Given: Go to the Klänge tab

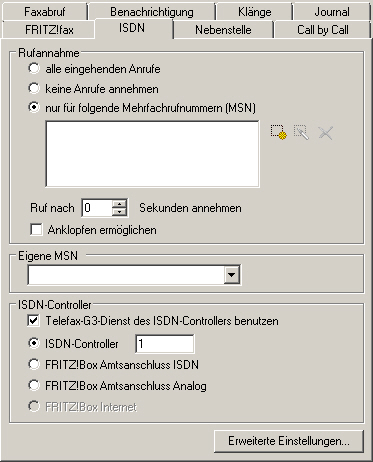Looking at the screenshot, I should [254, 12].
